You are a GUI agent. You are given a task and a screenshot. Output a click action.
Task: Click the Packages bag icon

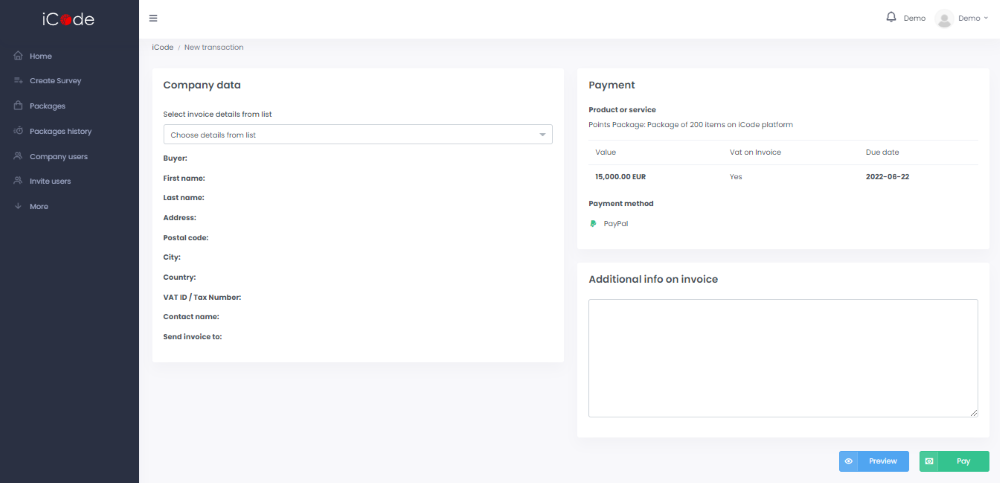point(18,106)
